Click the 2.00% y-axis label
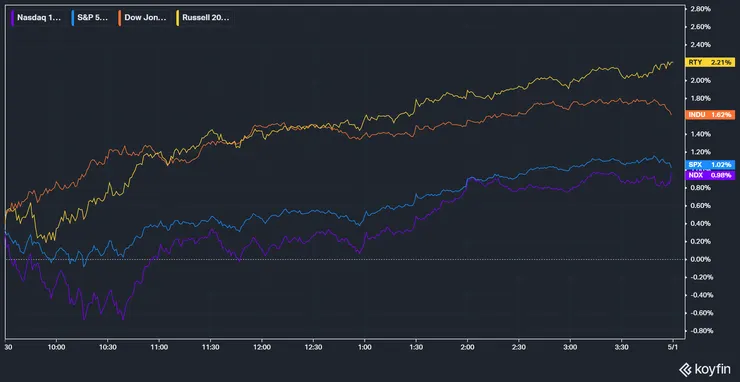 pos(702,80)
